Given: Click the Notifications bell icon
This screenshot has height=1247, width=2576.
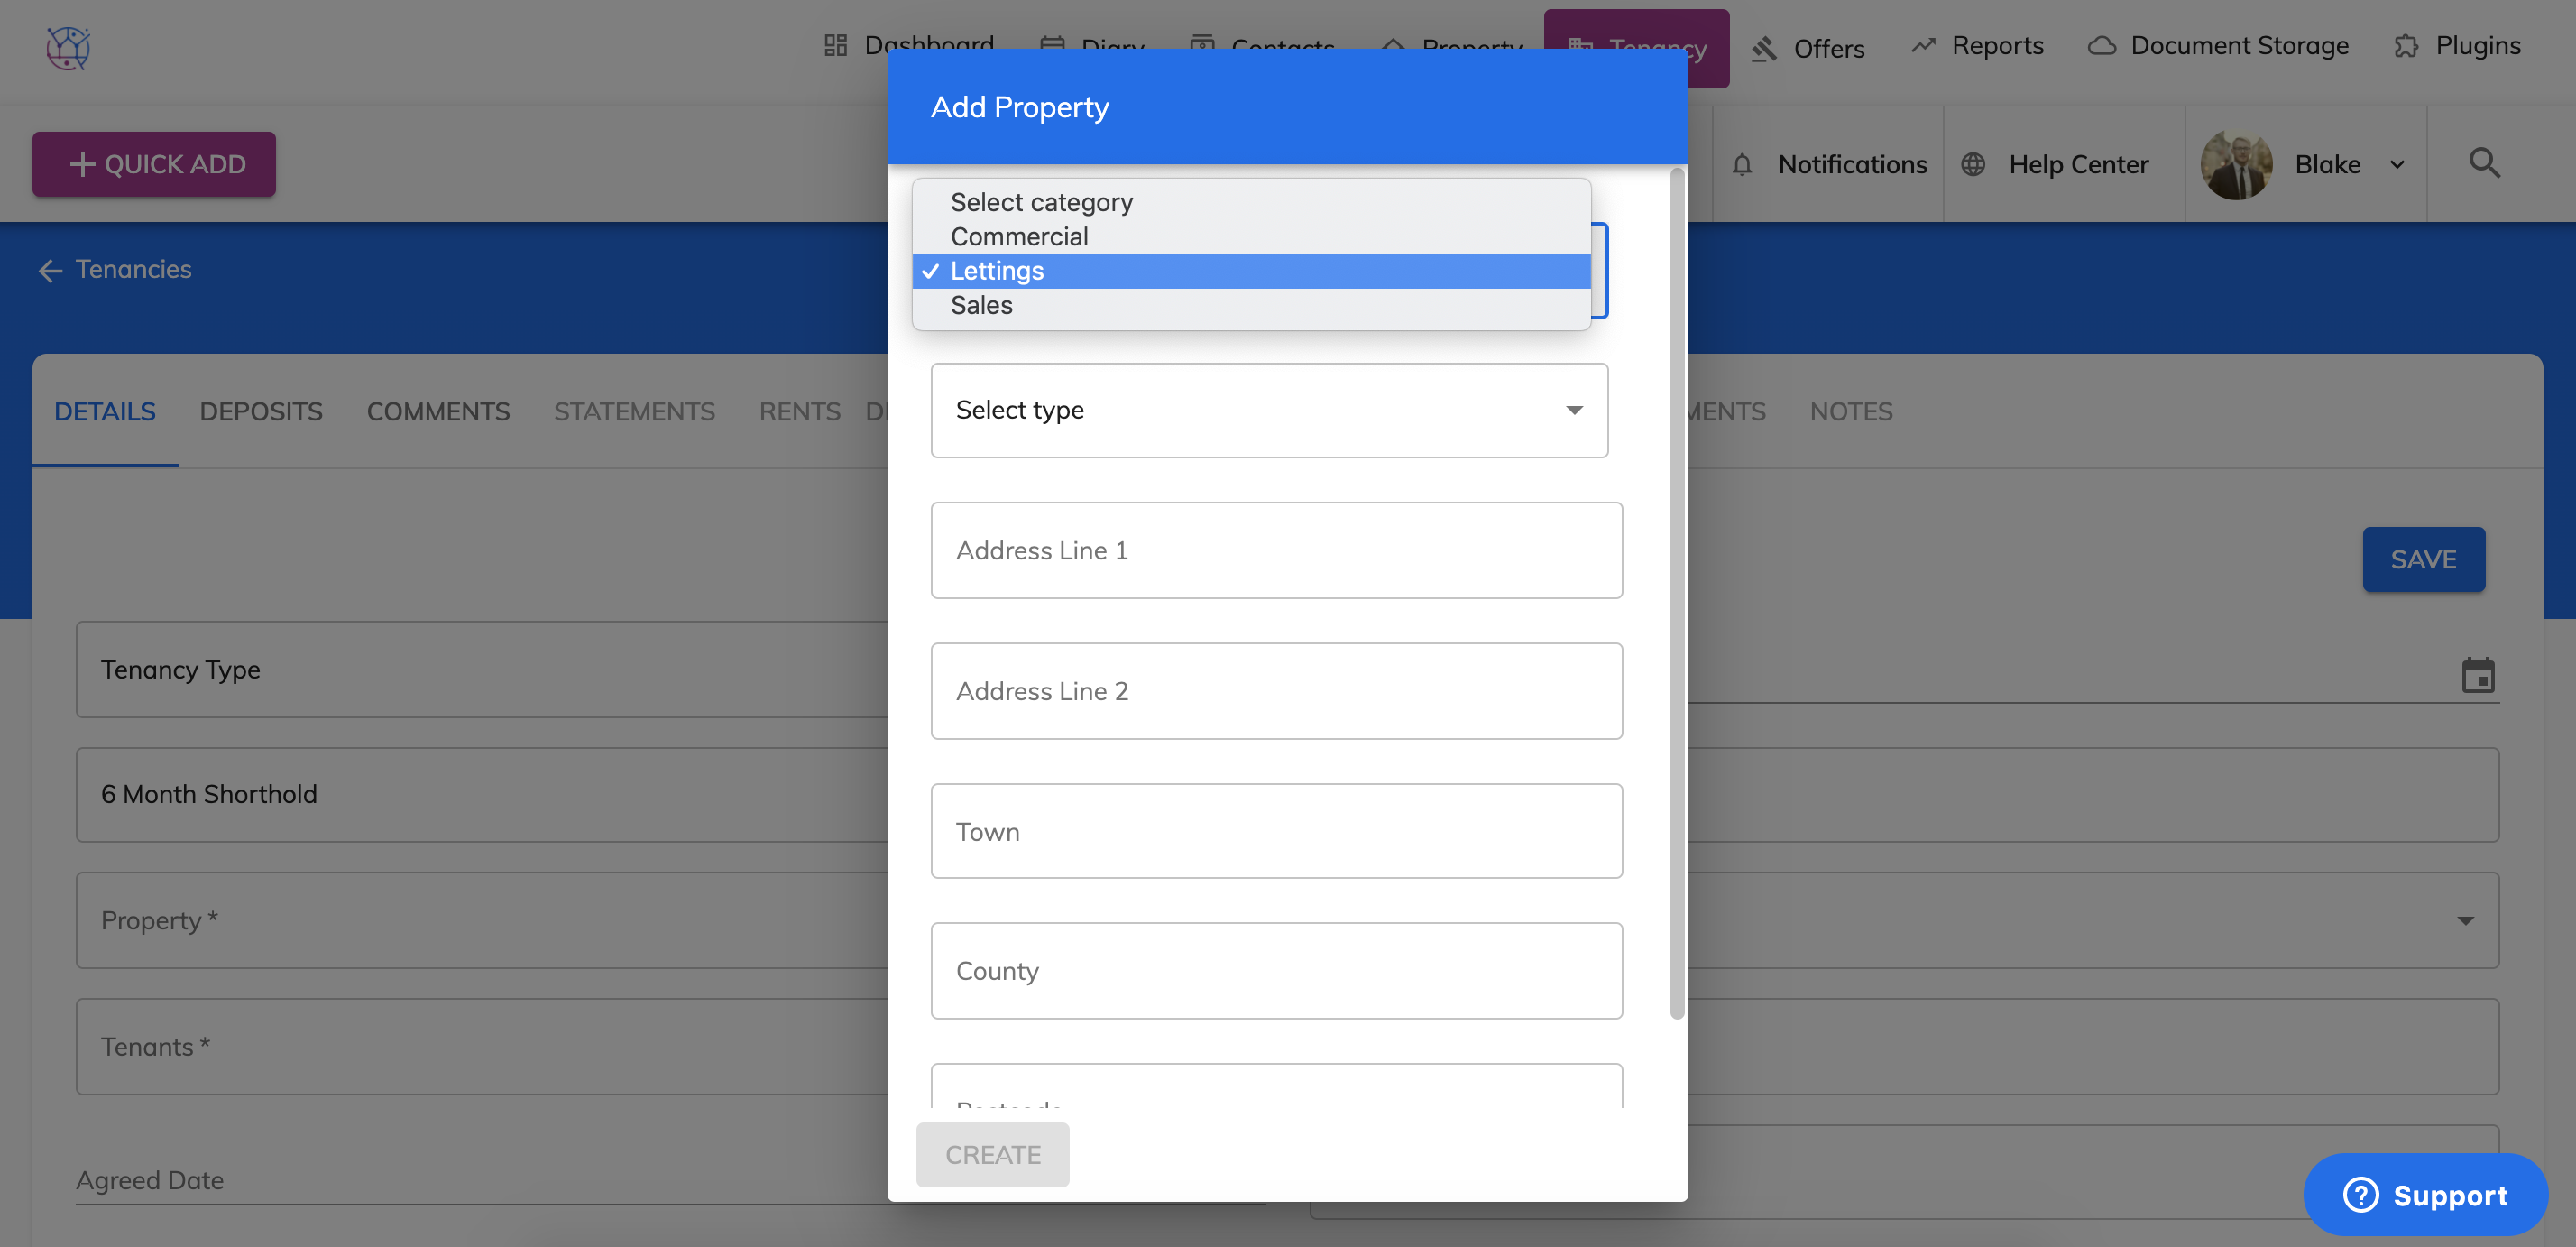Looking at the screenshot, I should click(x=1742, y=164).
